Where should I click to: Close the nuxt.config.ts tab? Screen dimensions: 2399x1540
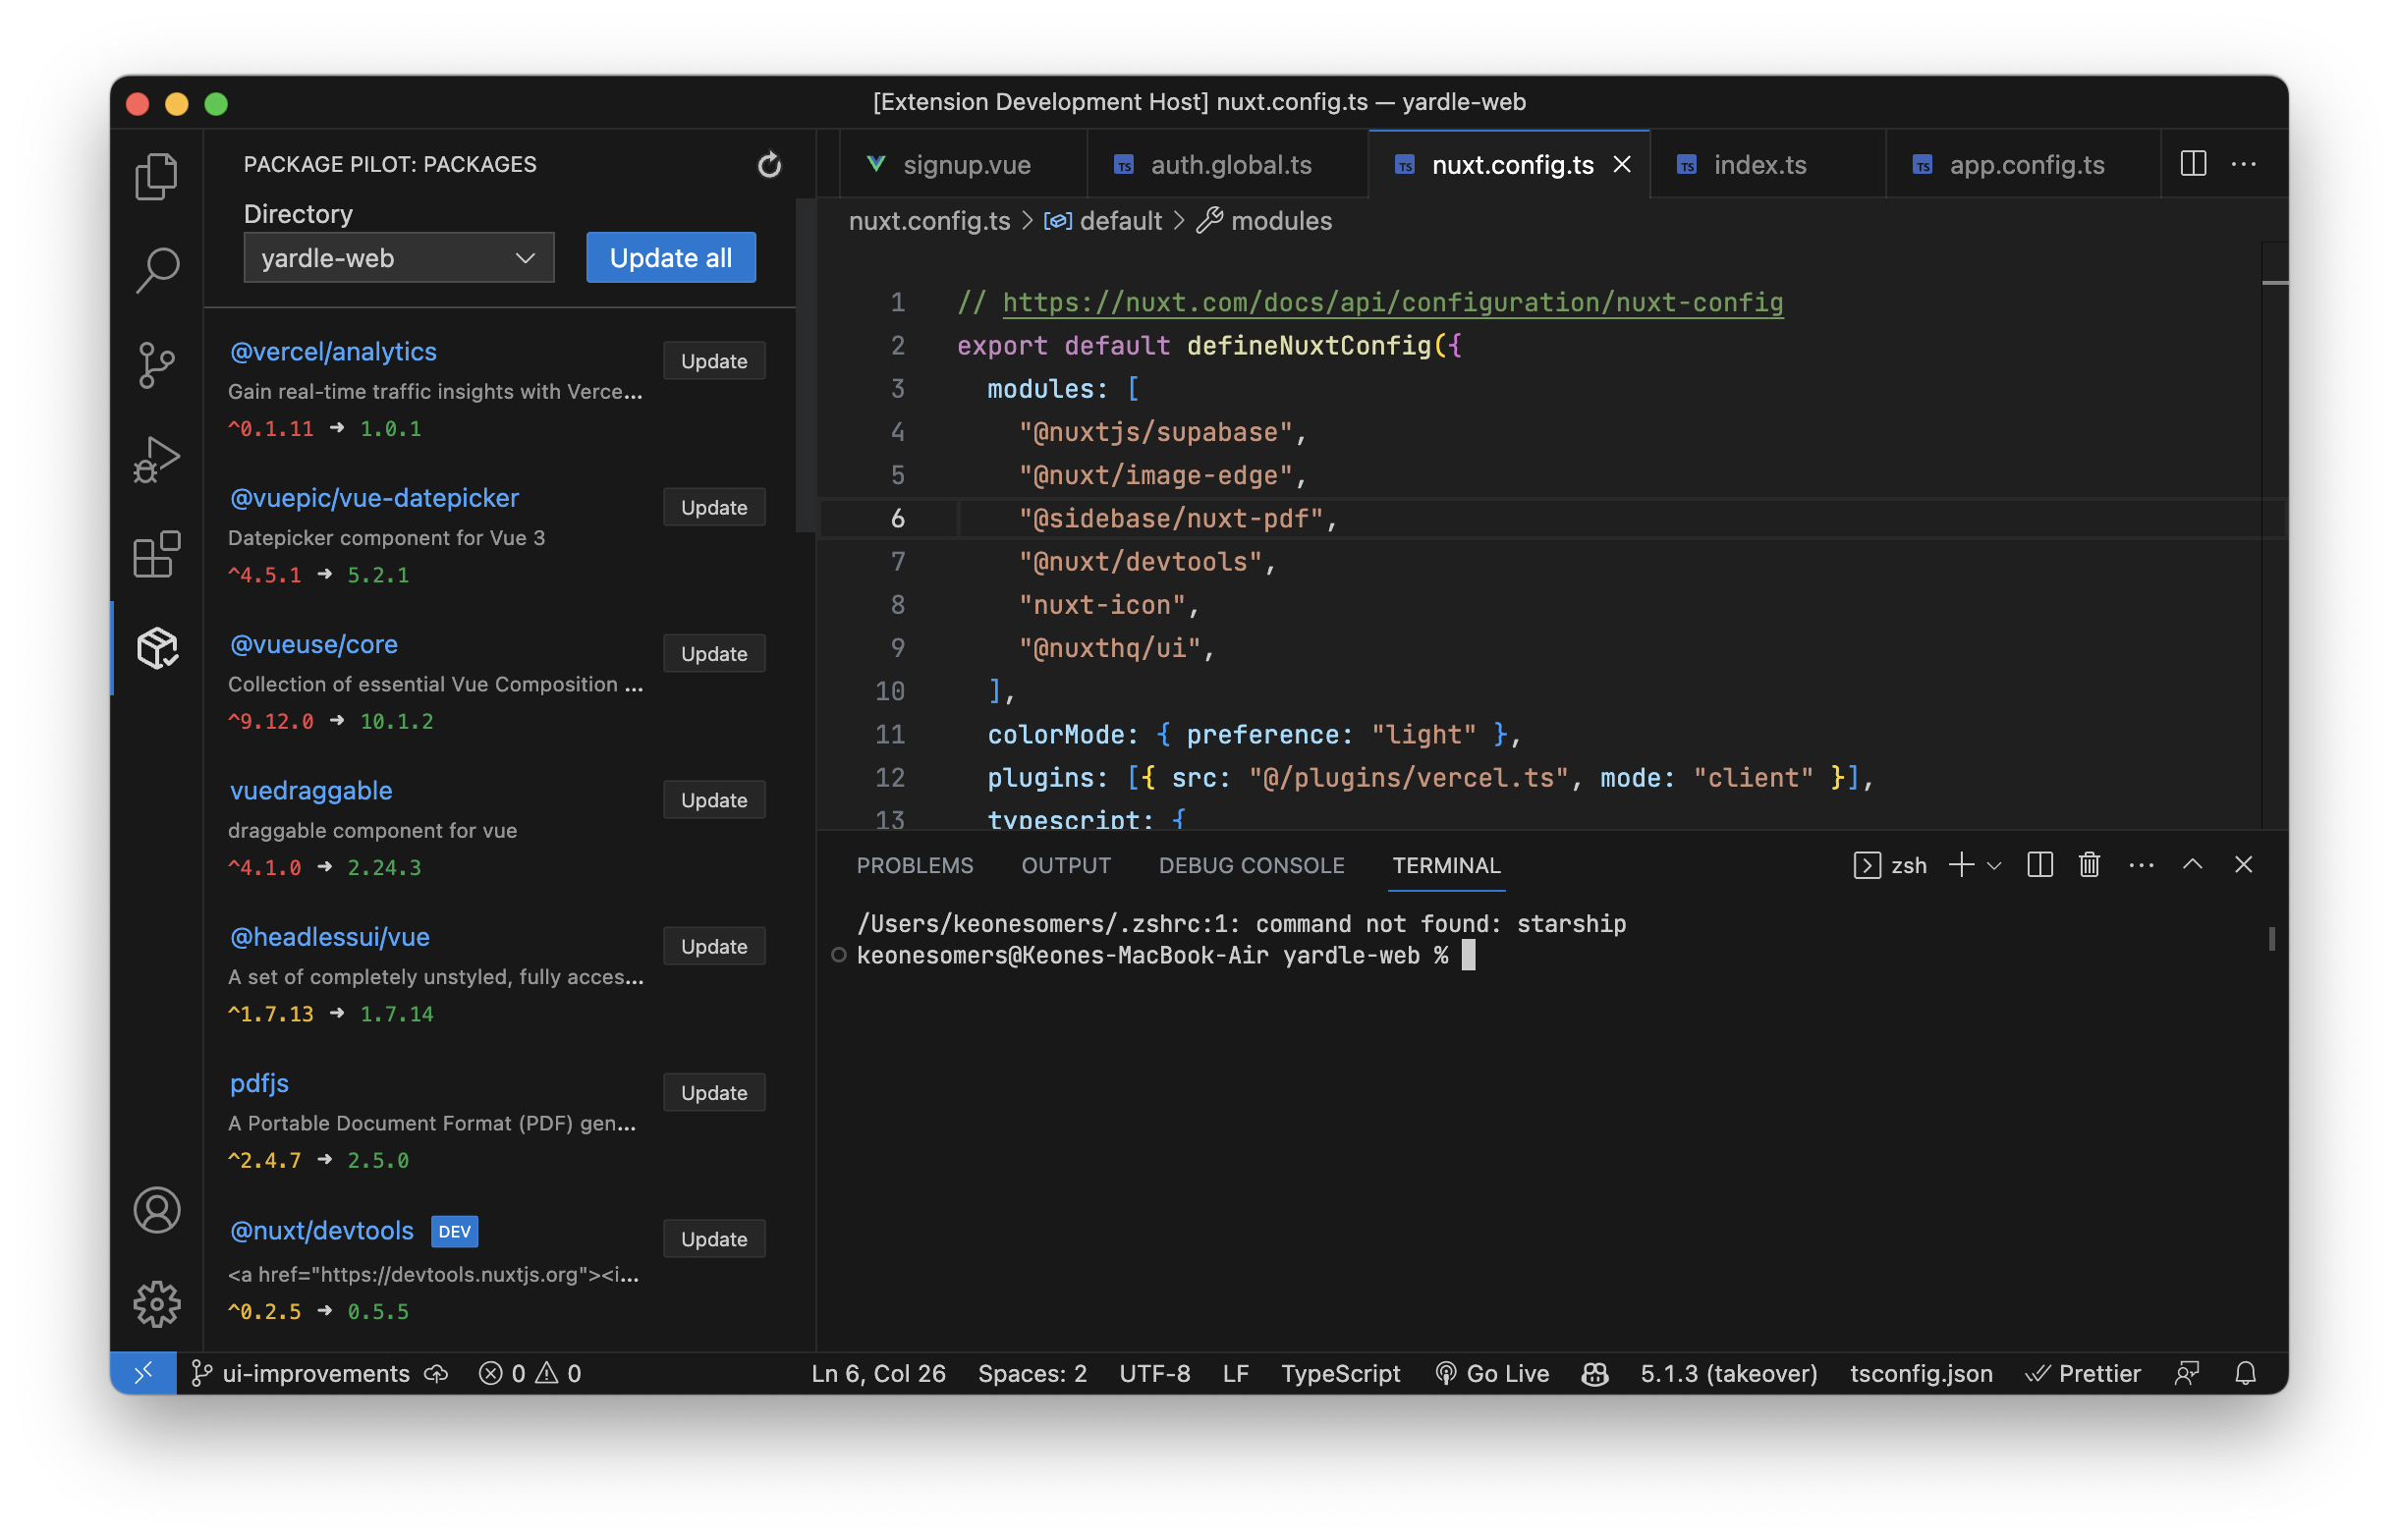(x=1621, y=164)
